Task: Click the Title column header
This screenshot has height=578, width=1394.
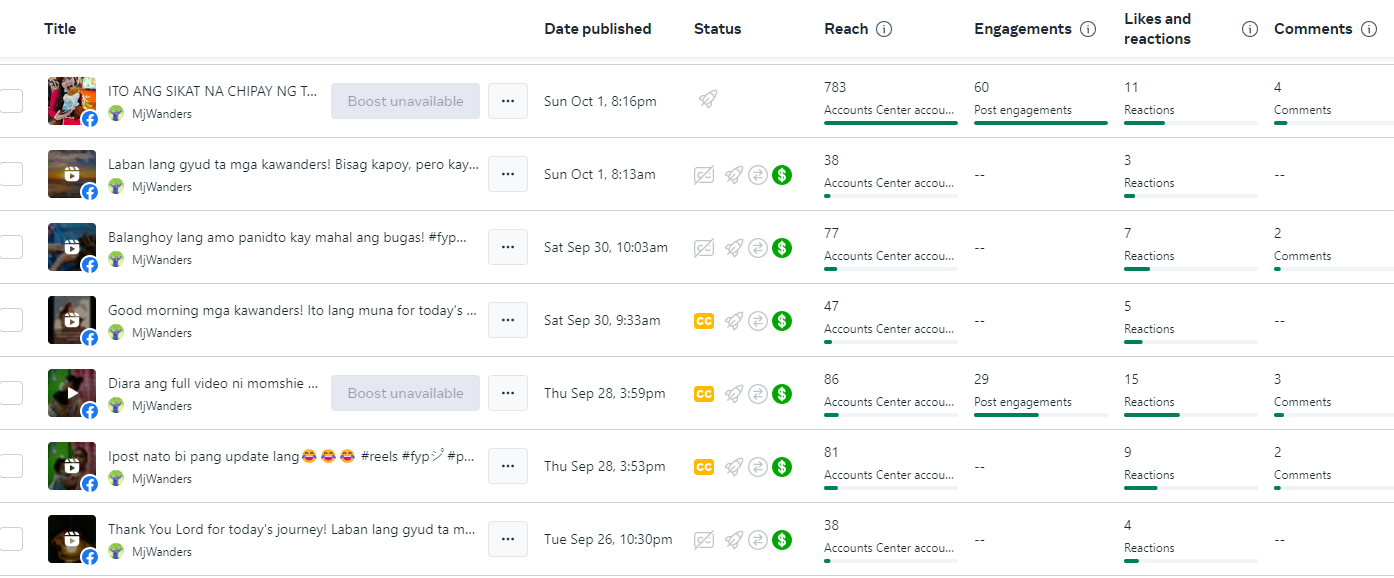Action: point(60,29)
